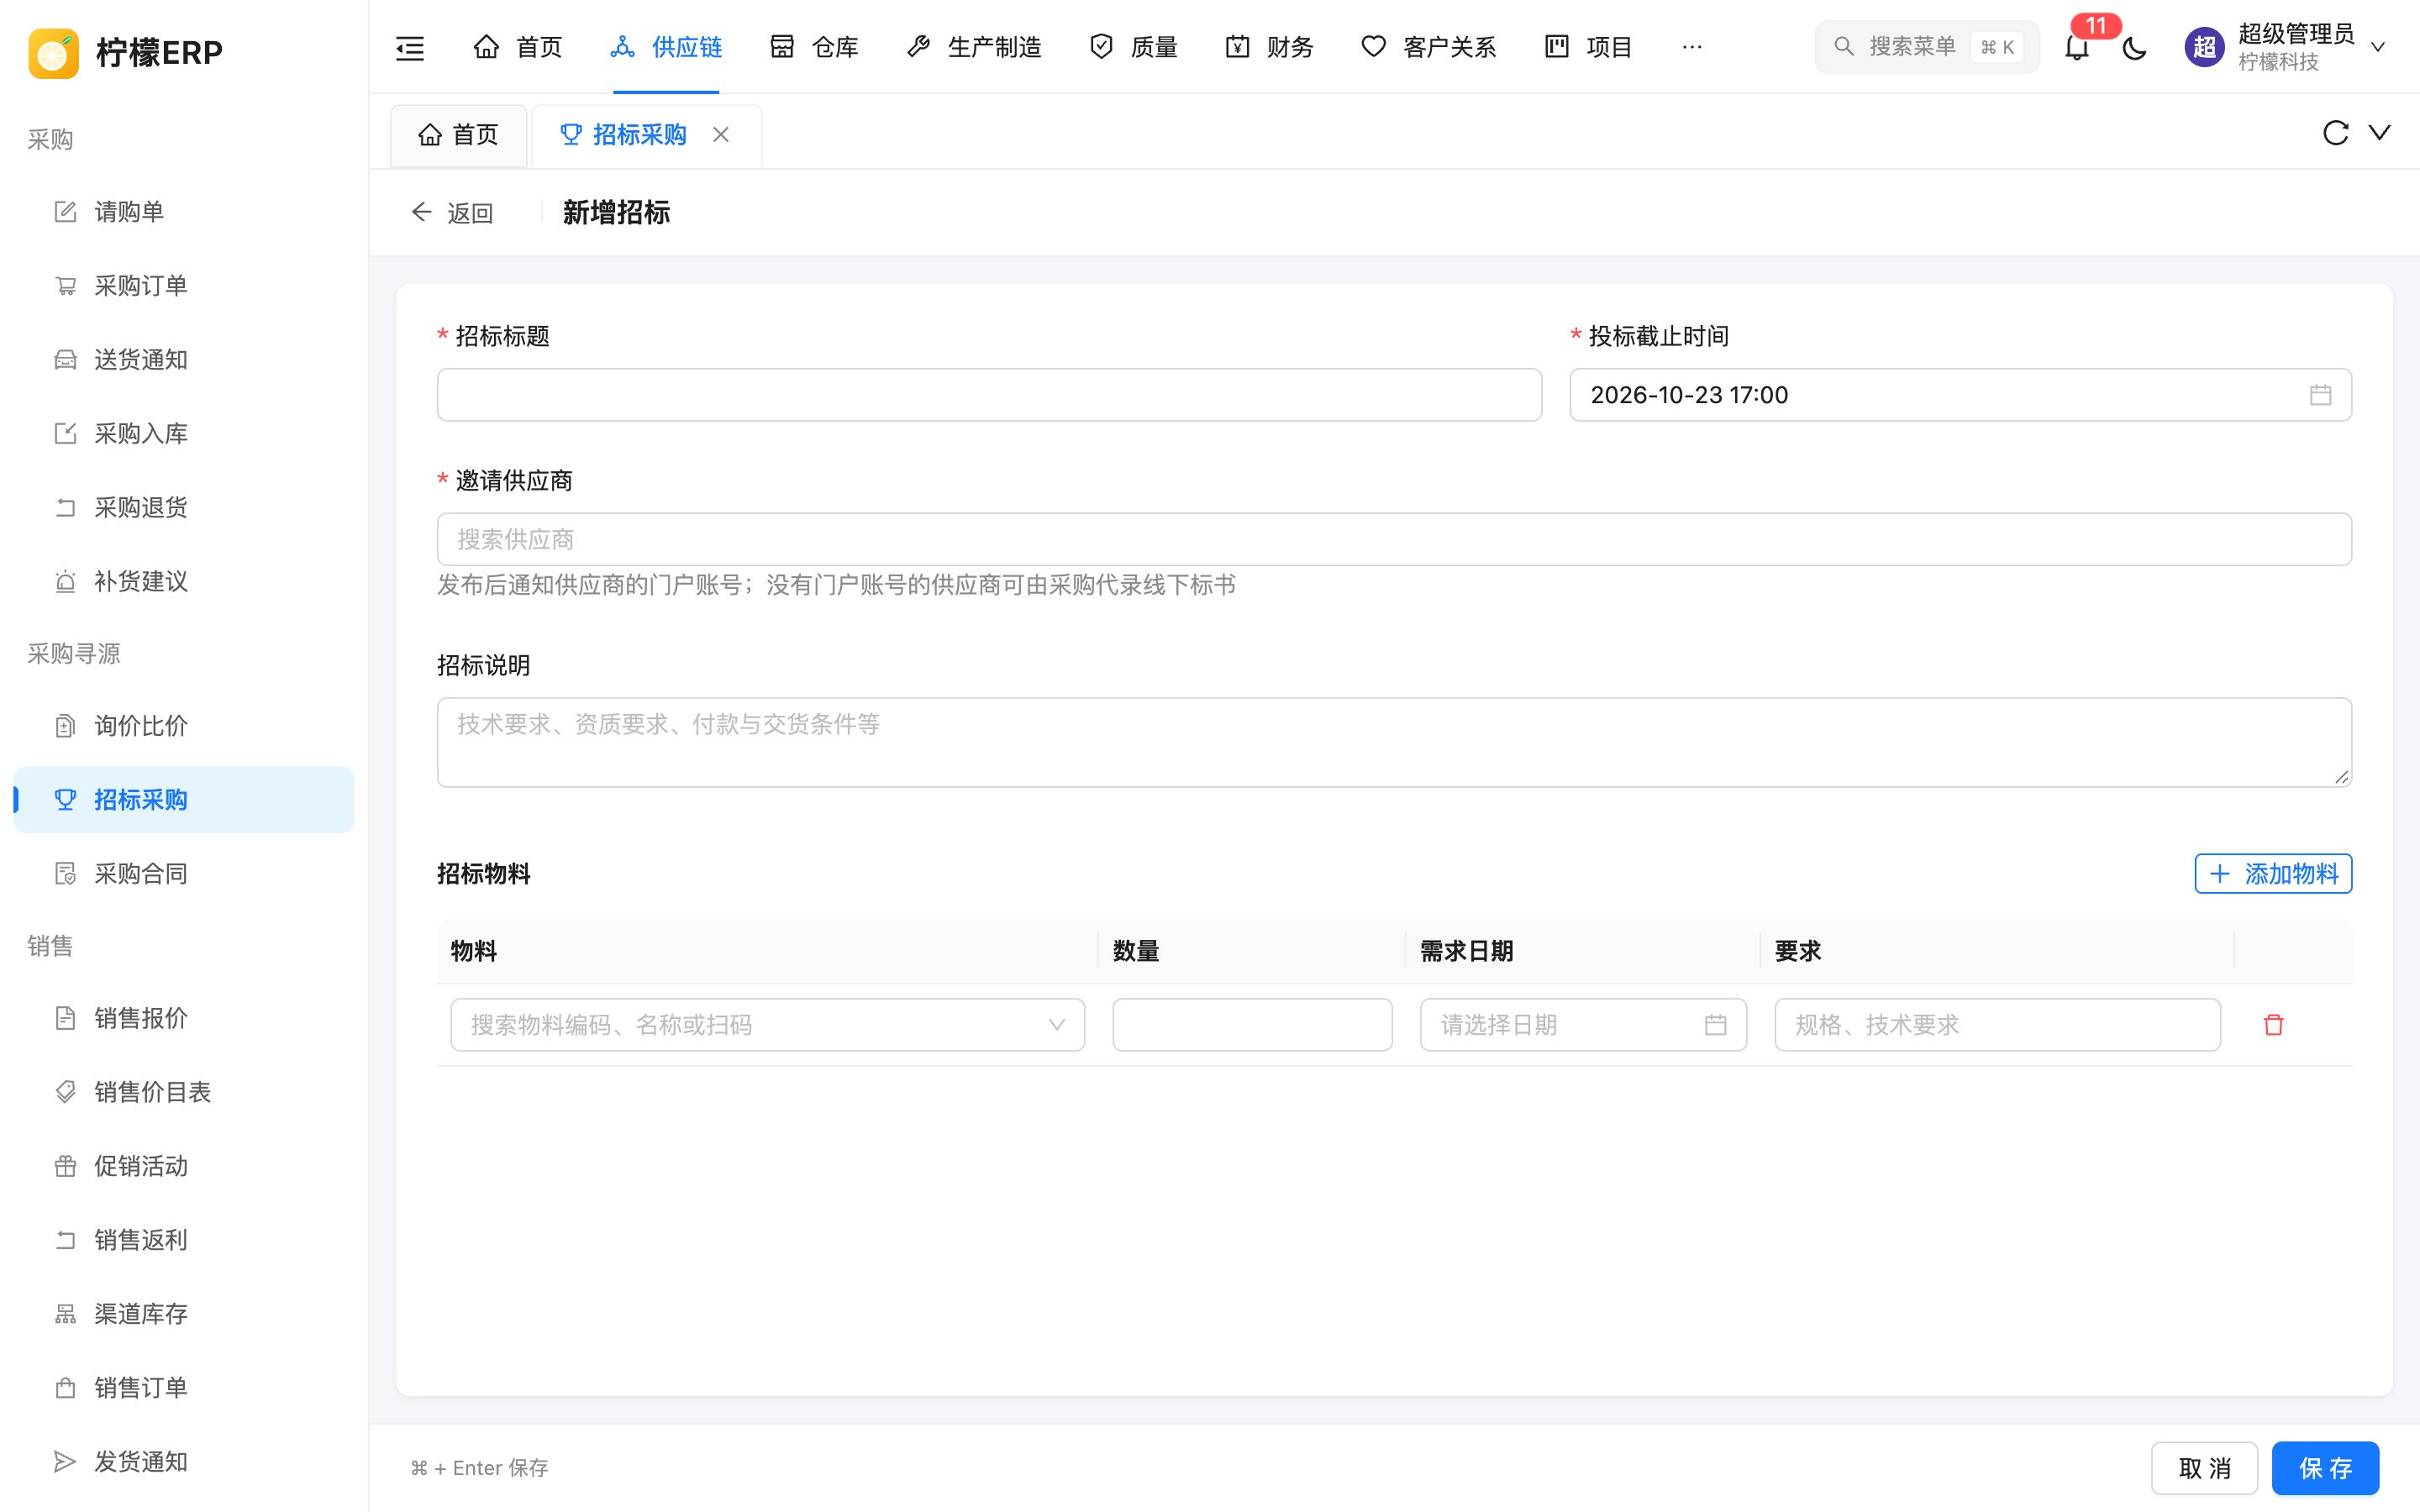Open 询价比价 in sidebar
This screenshot has width=2420, height=1512.
tap(183, 726)
